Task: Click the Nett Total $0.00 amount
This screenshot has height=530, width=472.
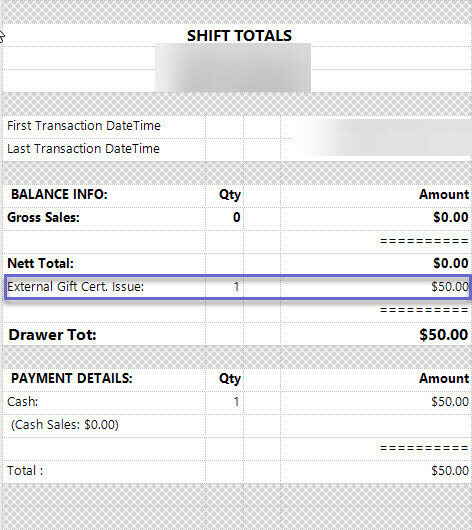Action: 451,263
